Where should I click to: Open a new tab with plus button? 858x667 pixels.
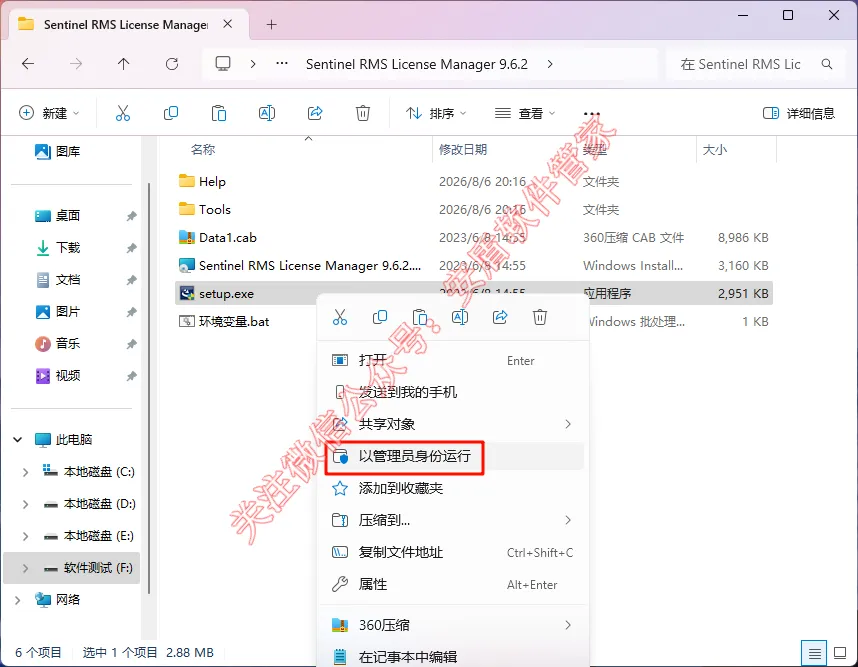(x=271, y=25)
